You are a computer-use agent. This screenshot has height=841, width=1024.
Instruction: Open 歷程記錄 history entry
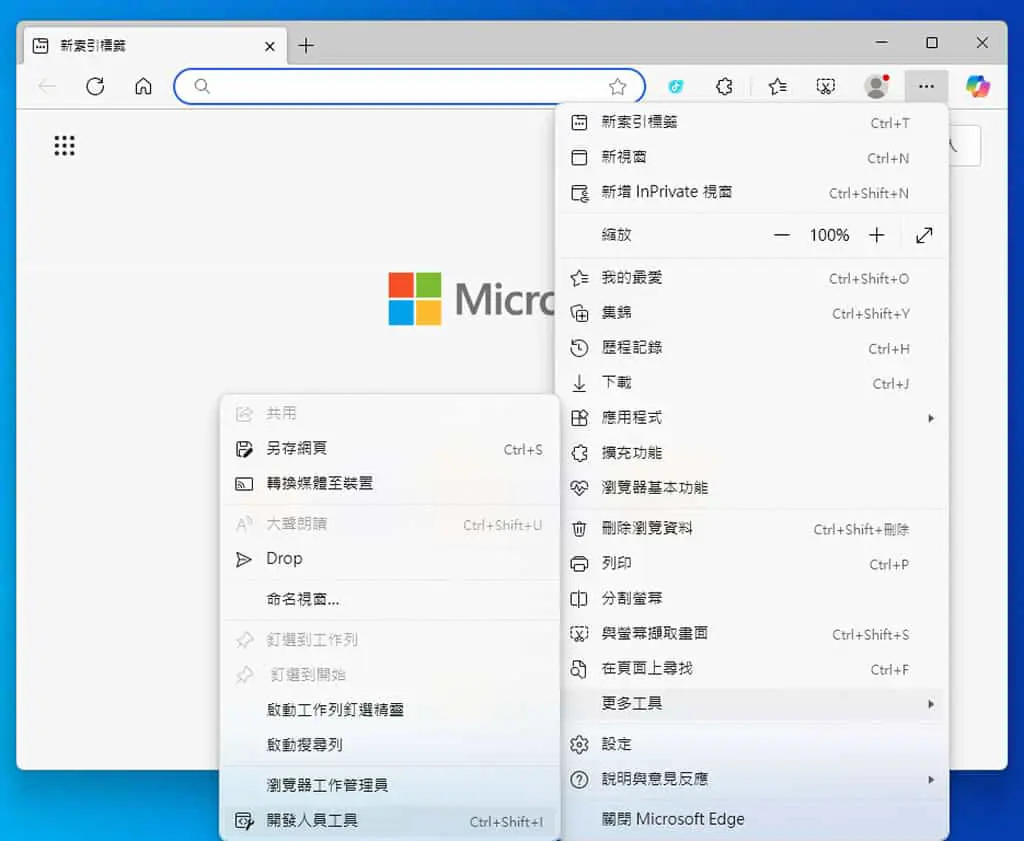pyautogui.click(x=752, y=348)
